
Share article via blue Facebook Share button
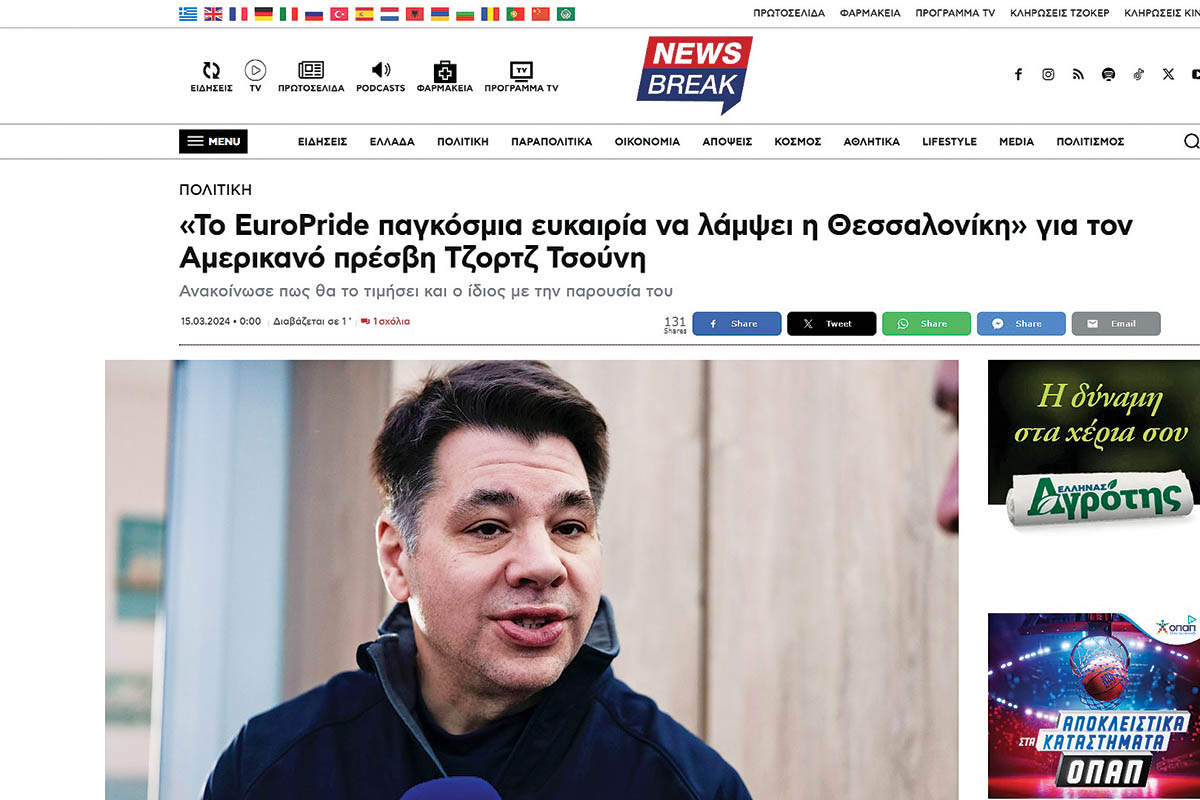(737, 324)
